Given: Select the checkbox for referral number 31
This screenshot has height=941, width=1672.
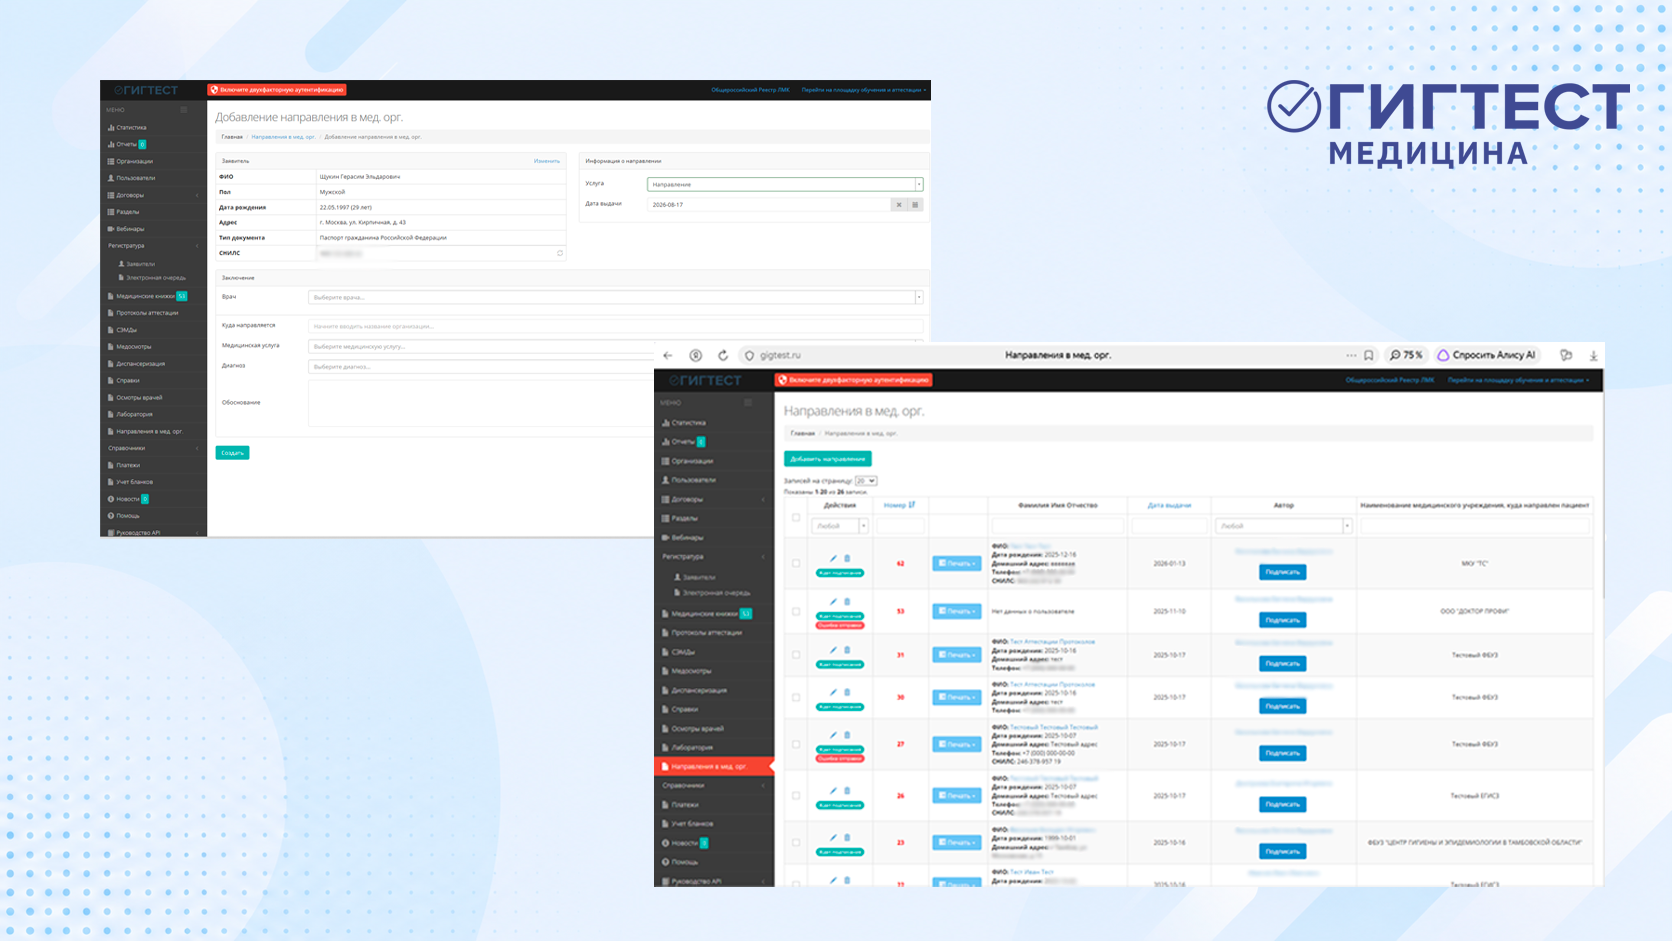Looking at the screenshot, I should [x=796, y=655].
